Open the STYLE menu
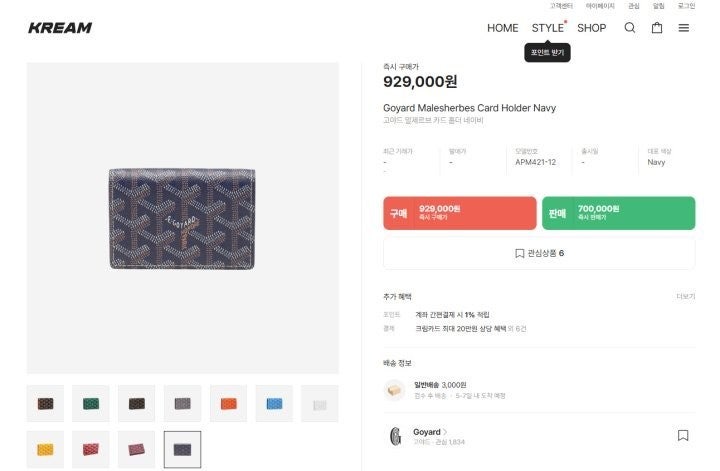 (x=548, y=28)
